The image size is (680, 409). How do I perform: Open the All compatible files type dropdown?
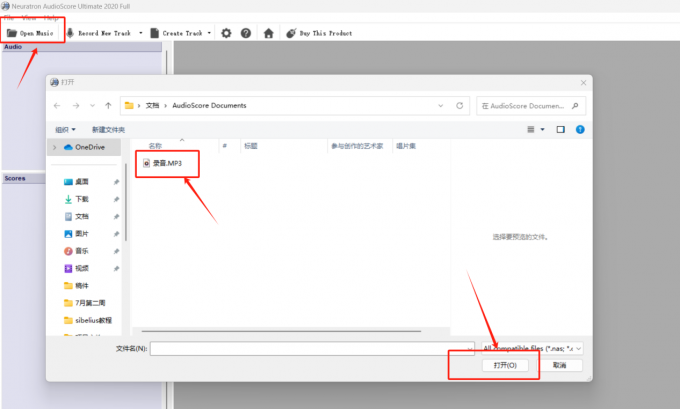click(x=532, y=349)
